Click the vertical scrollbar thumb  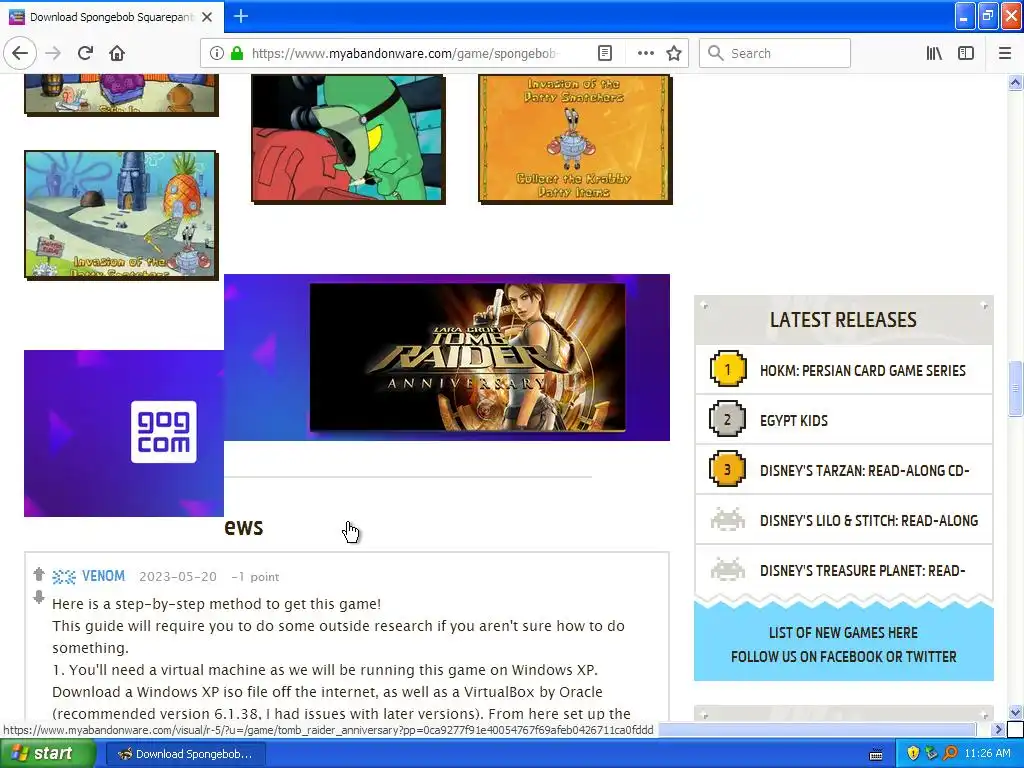tap(1015, 389)
